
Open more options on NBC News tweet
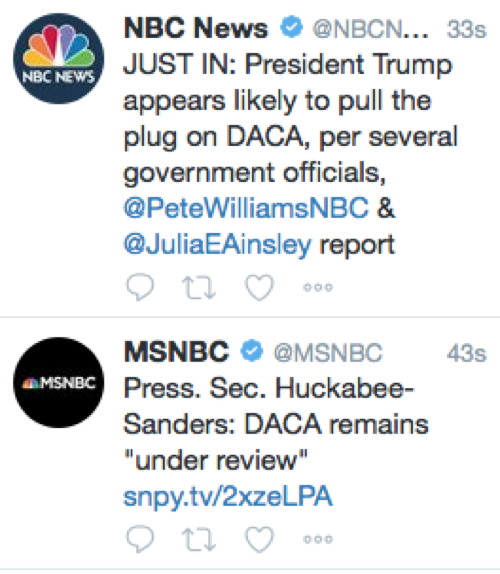coord(318,287)
